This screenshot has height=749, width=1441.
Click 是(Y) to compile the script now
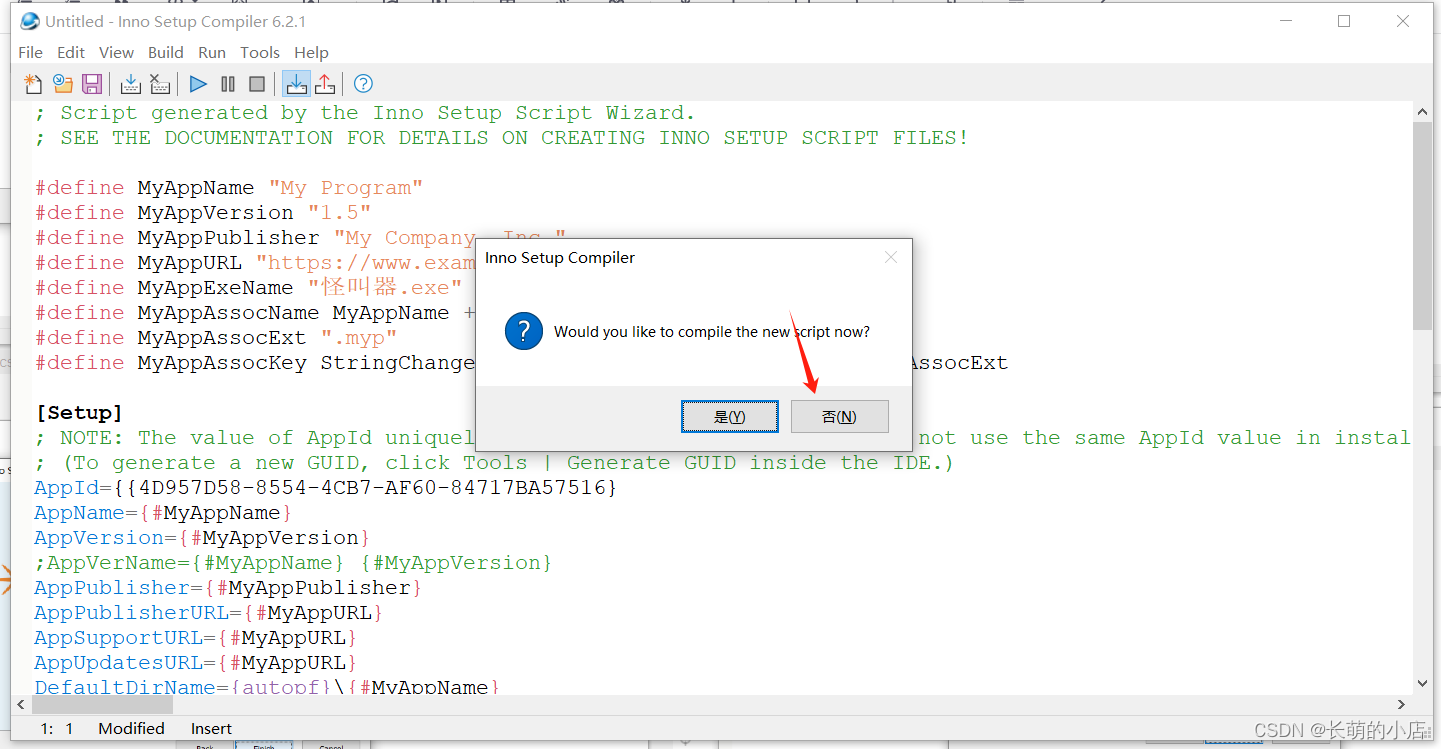pyautogui.click(x=730, y=417)
